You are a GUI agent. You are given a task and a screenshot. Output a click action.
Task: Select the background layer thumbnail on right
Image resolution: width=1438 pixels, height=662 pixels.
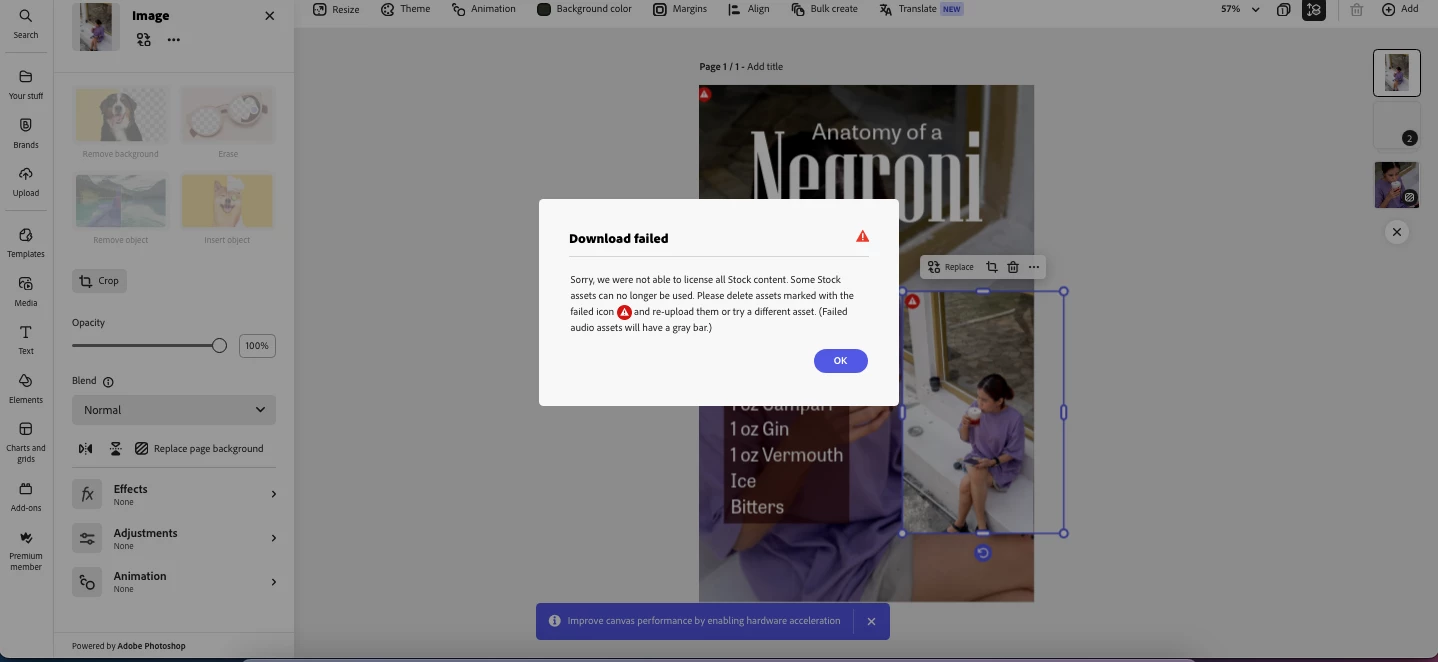tap(1397, 185)
